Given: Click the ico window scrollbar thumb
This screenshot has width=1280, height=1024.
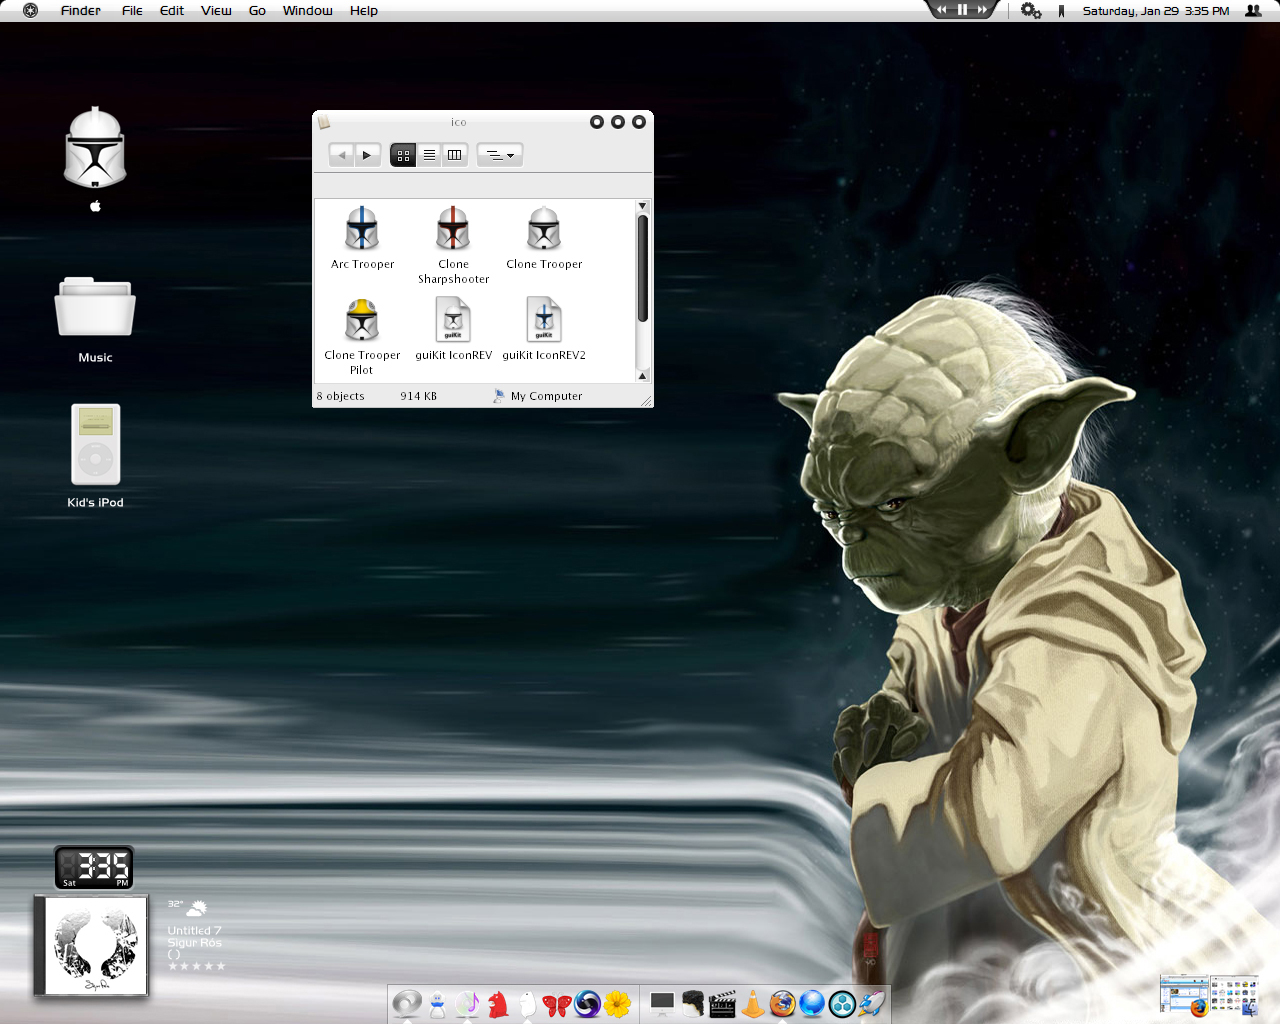Looking at the screenshot, I should [x=642, y=268].
